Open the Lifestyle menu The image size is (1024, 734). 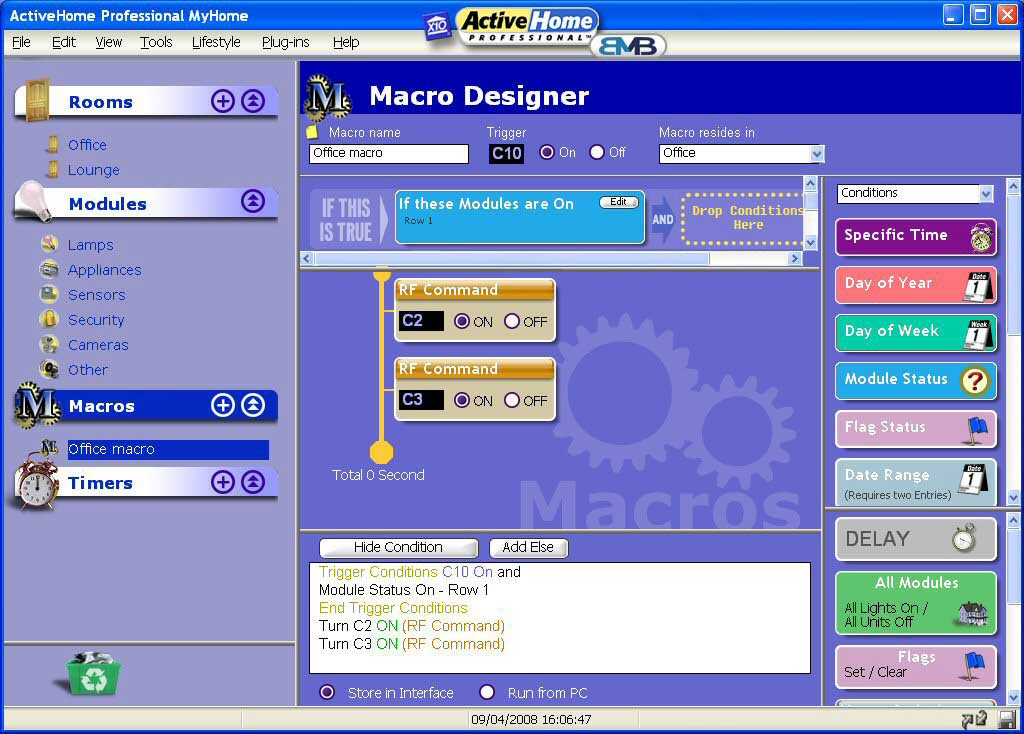point(216,42)
